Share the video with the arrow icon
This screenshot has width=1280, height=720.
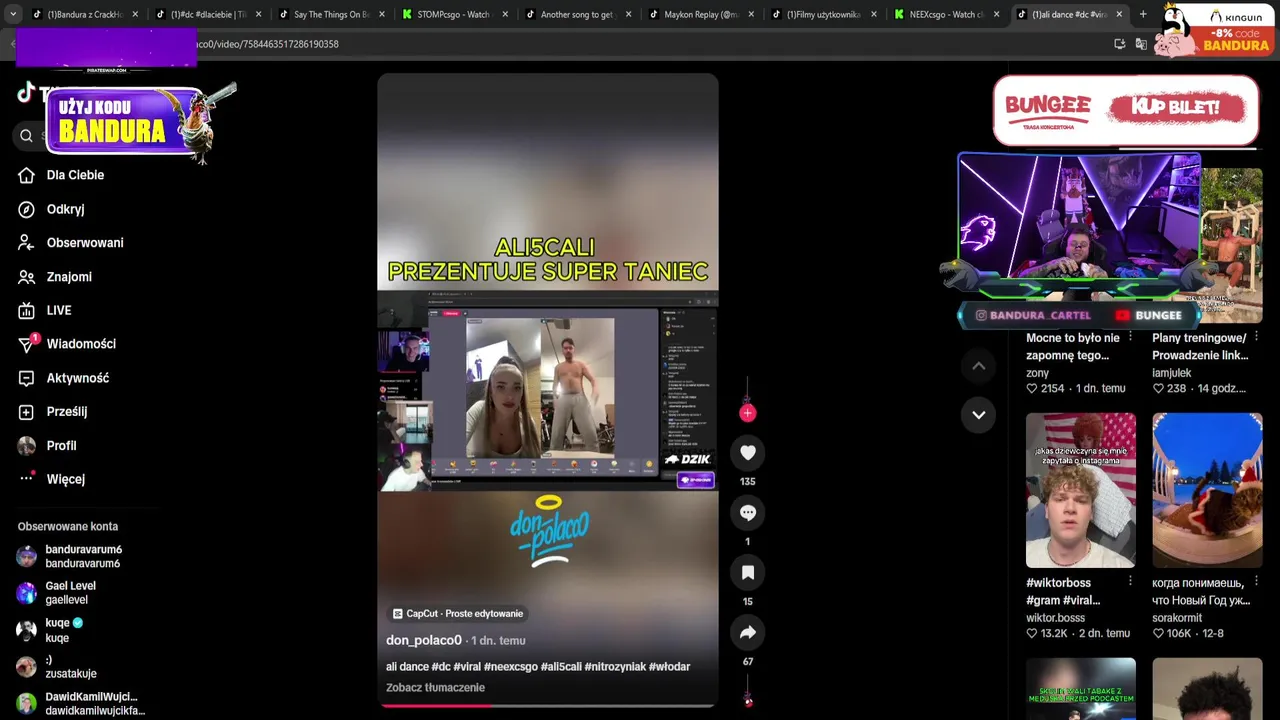(748, 632)
